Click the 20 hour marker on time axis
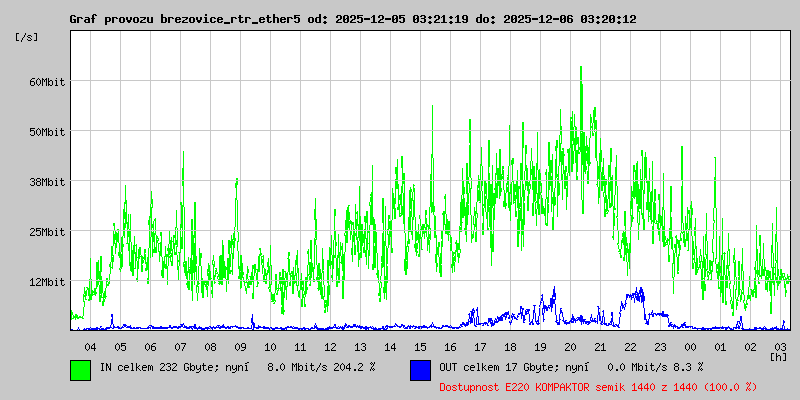Viewport: 800px width, 400px height. tap(570, 346)
